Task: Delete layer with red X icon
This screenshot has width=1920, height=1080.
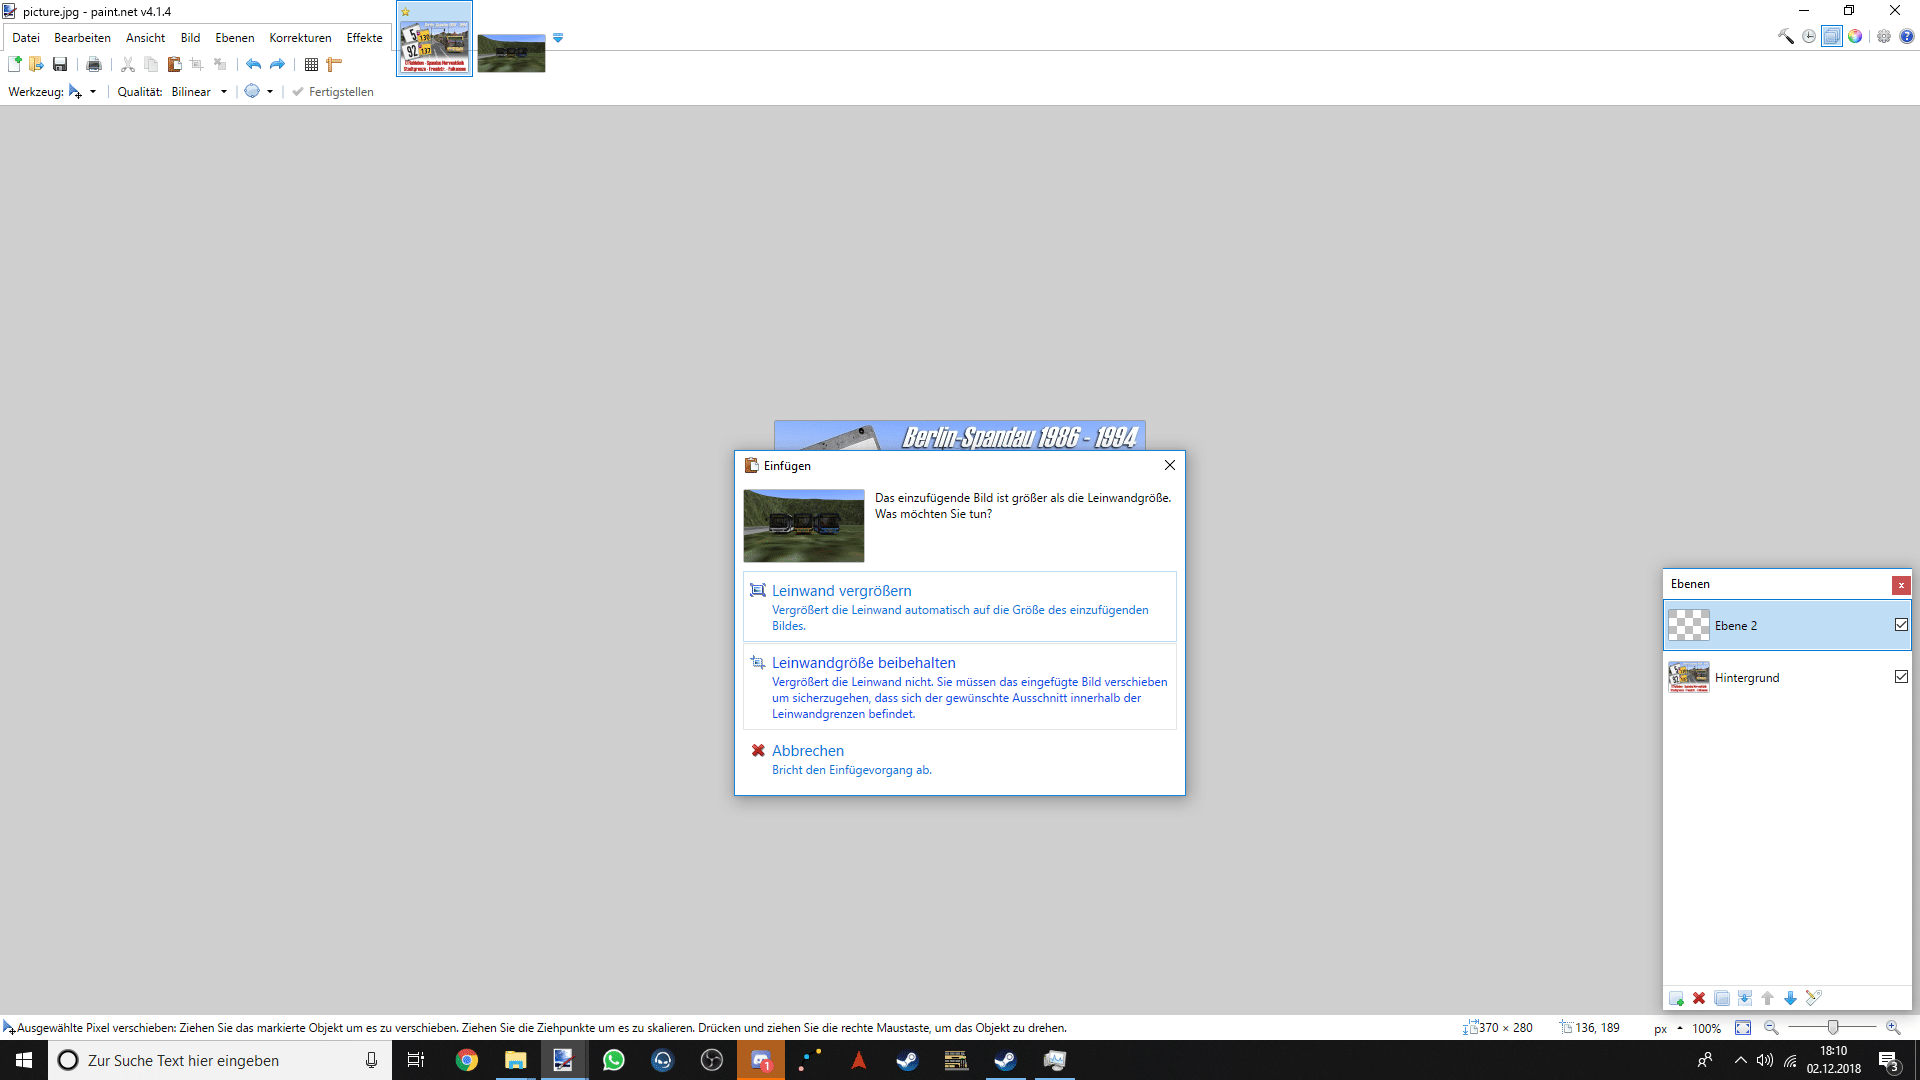Action: [x=1699, y=998]
